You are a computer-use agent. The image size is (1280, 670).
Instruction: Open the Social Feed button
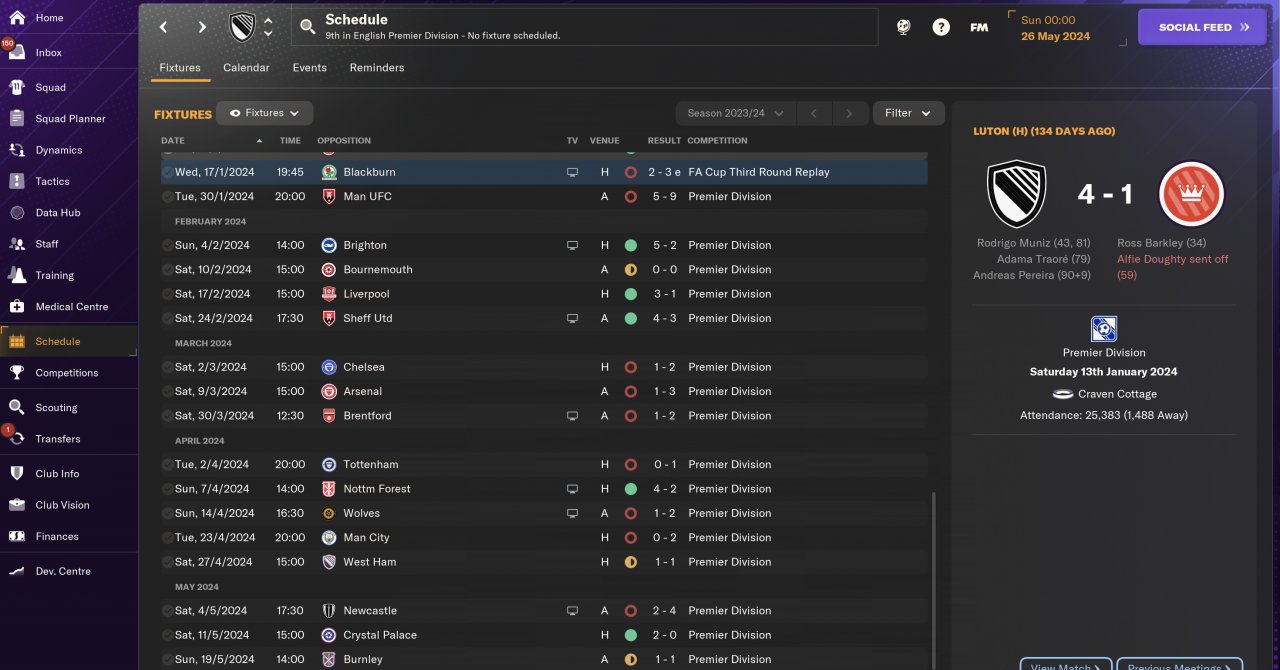(1202, 28)
